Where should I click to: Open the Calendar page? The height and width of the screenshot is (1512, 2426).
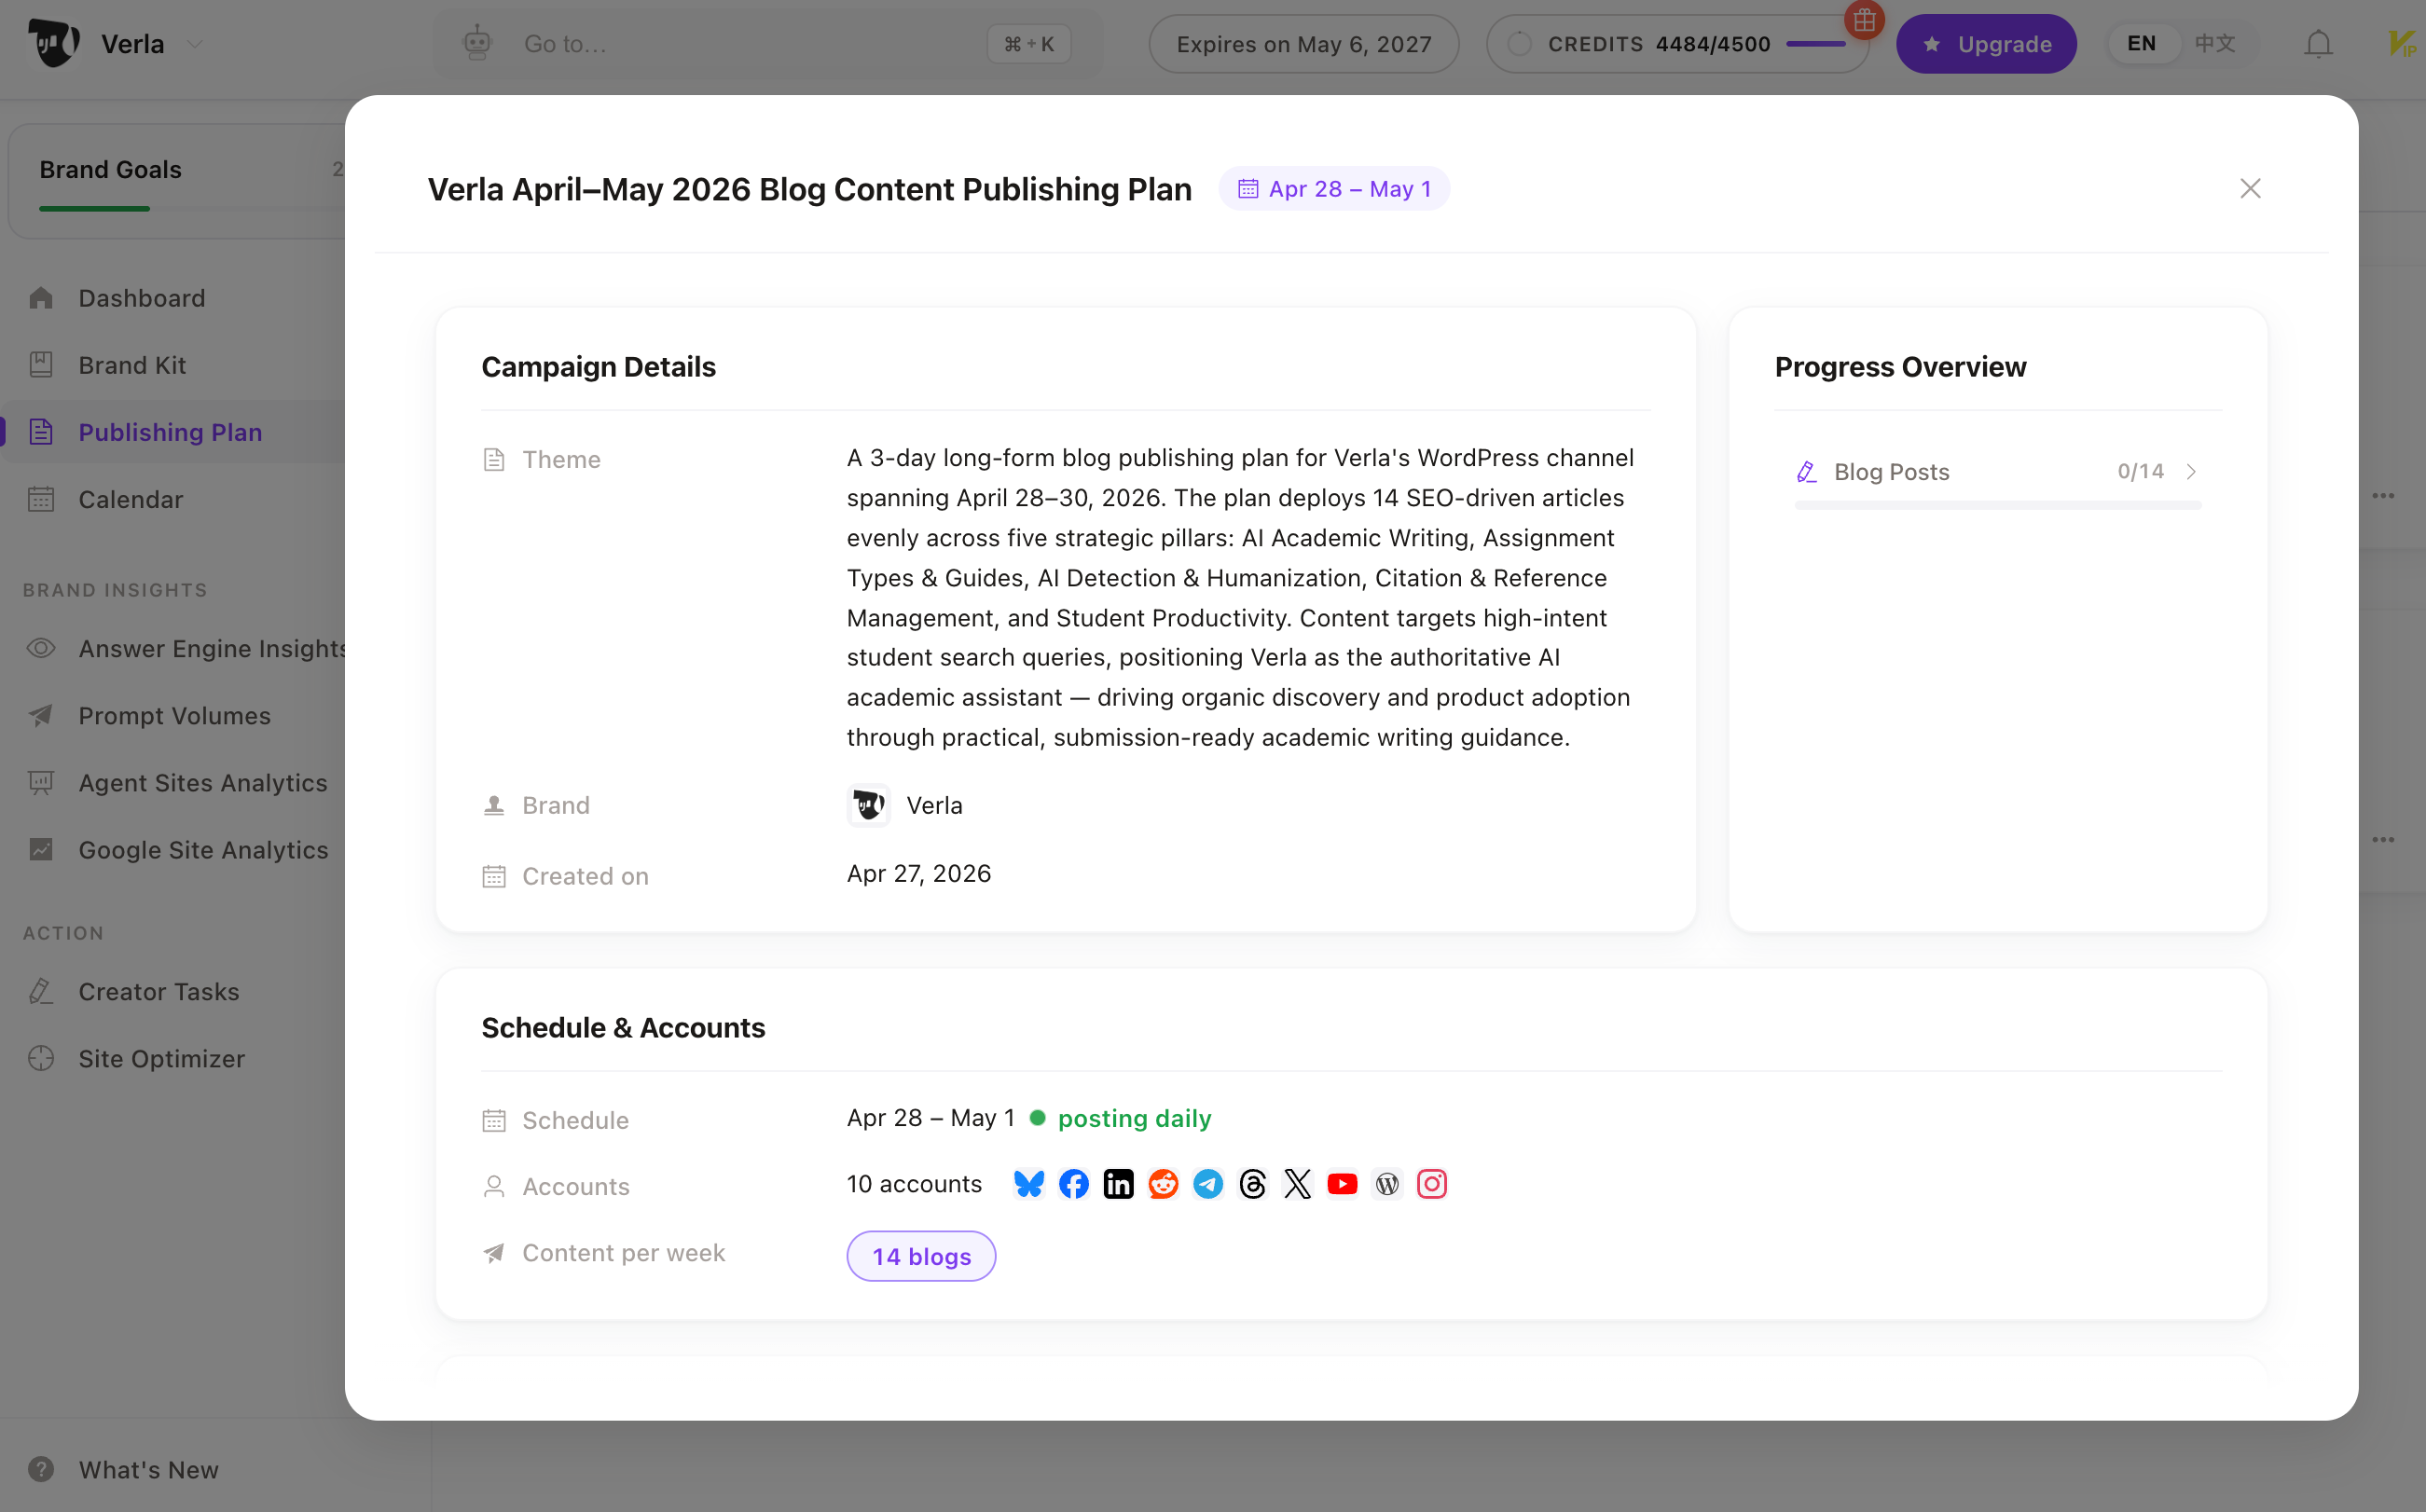[x=131, y=499]
